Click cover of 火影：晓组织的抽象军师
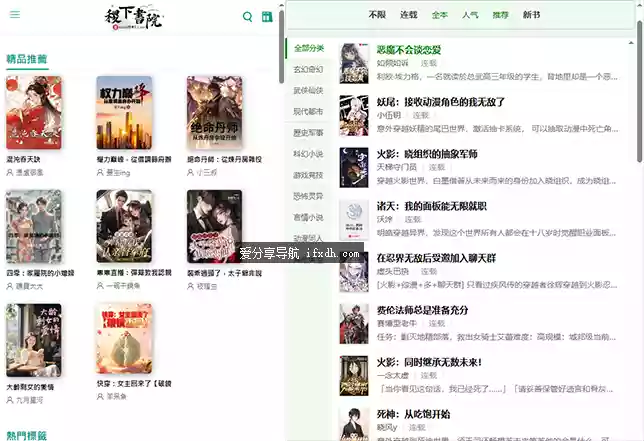The image size is (644, 441). click(x=354, y=168)
